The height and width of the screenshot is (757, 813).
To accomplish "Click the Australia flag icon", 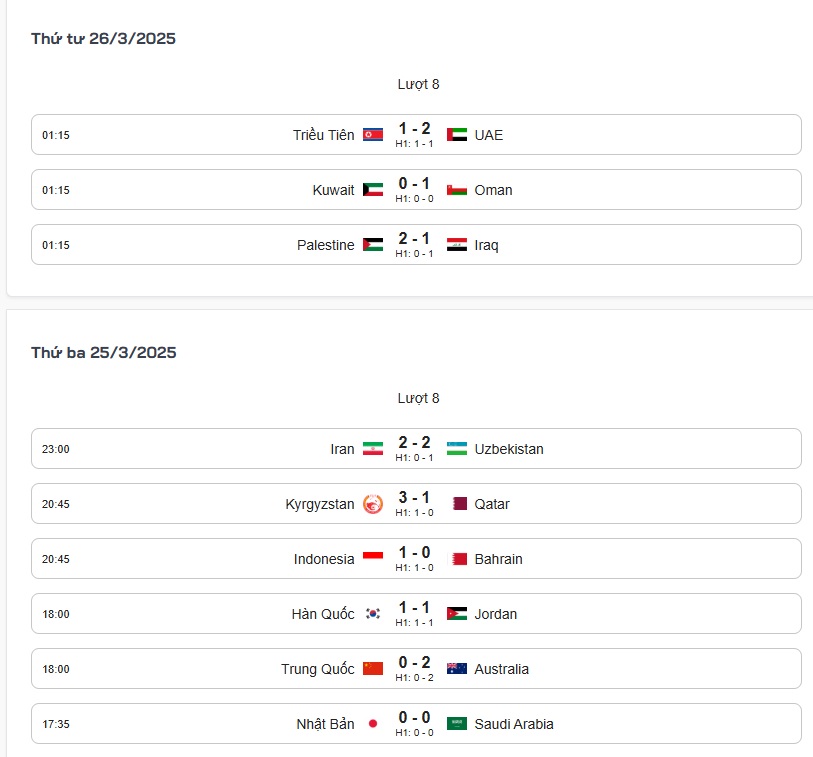I will (x=457, y=669).
